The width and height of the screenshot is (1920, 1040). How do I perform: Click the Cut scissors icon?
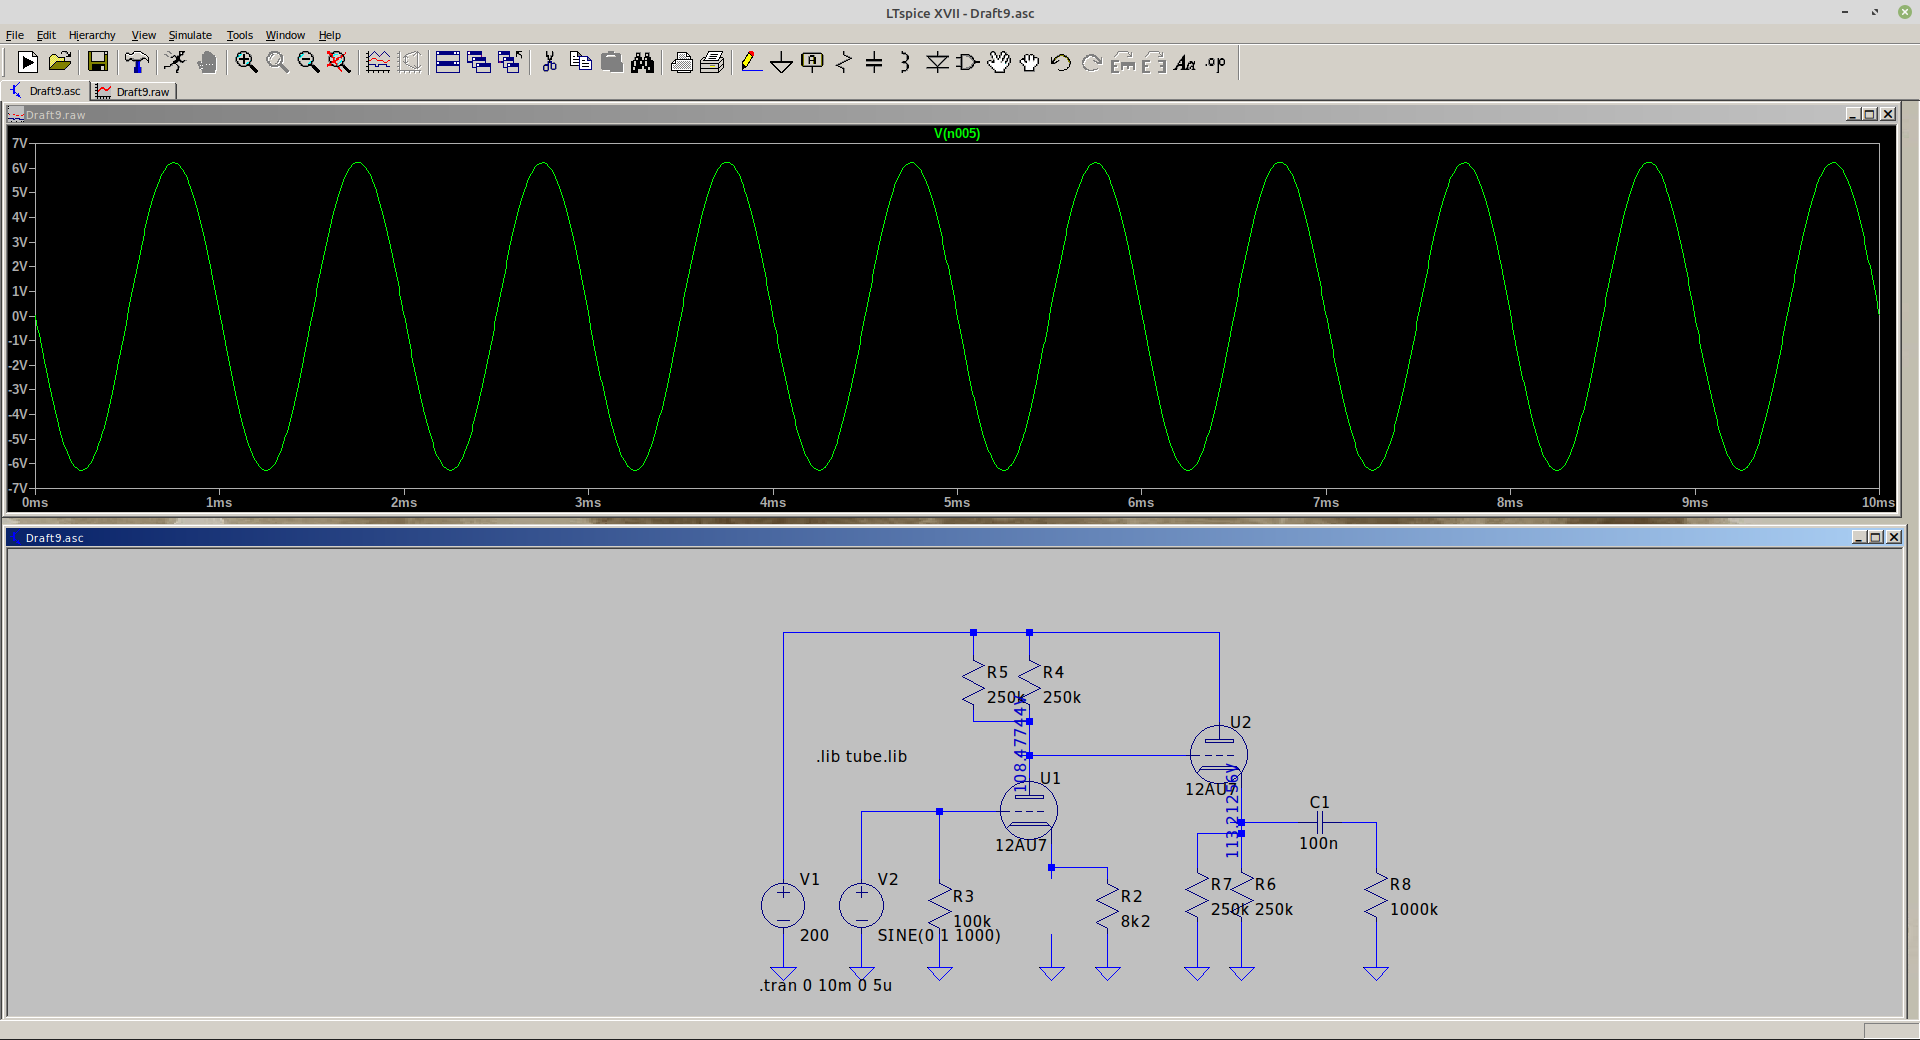549,62
